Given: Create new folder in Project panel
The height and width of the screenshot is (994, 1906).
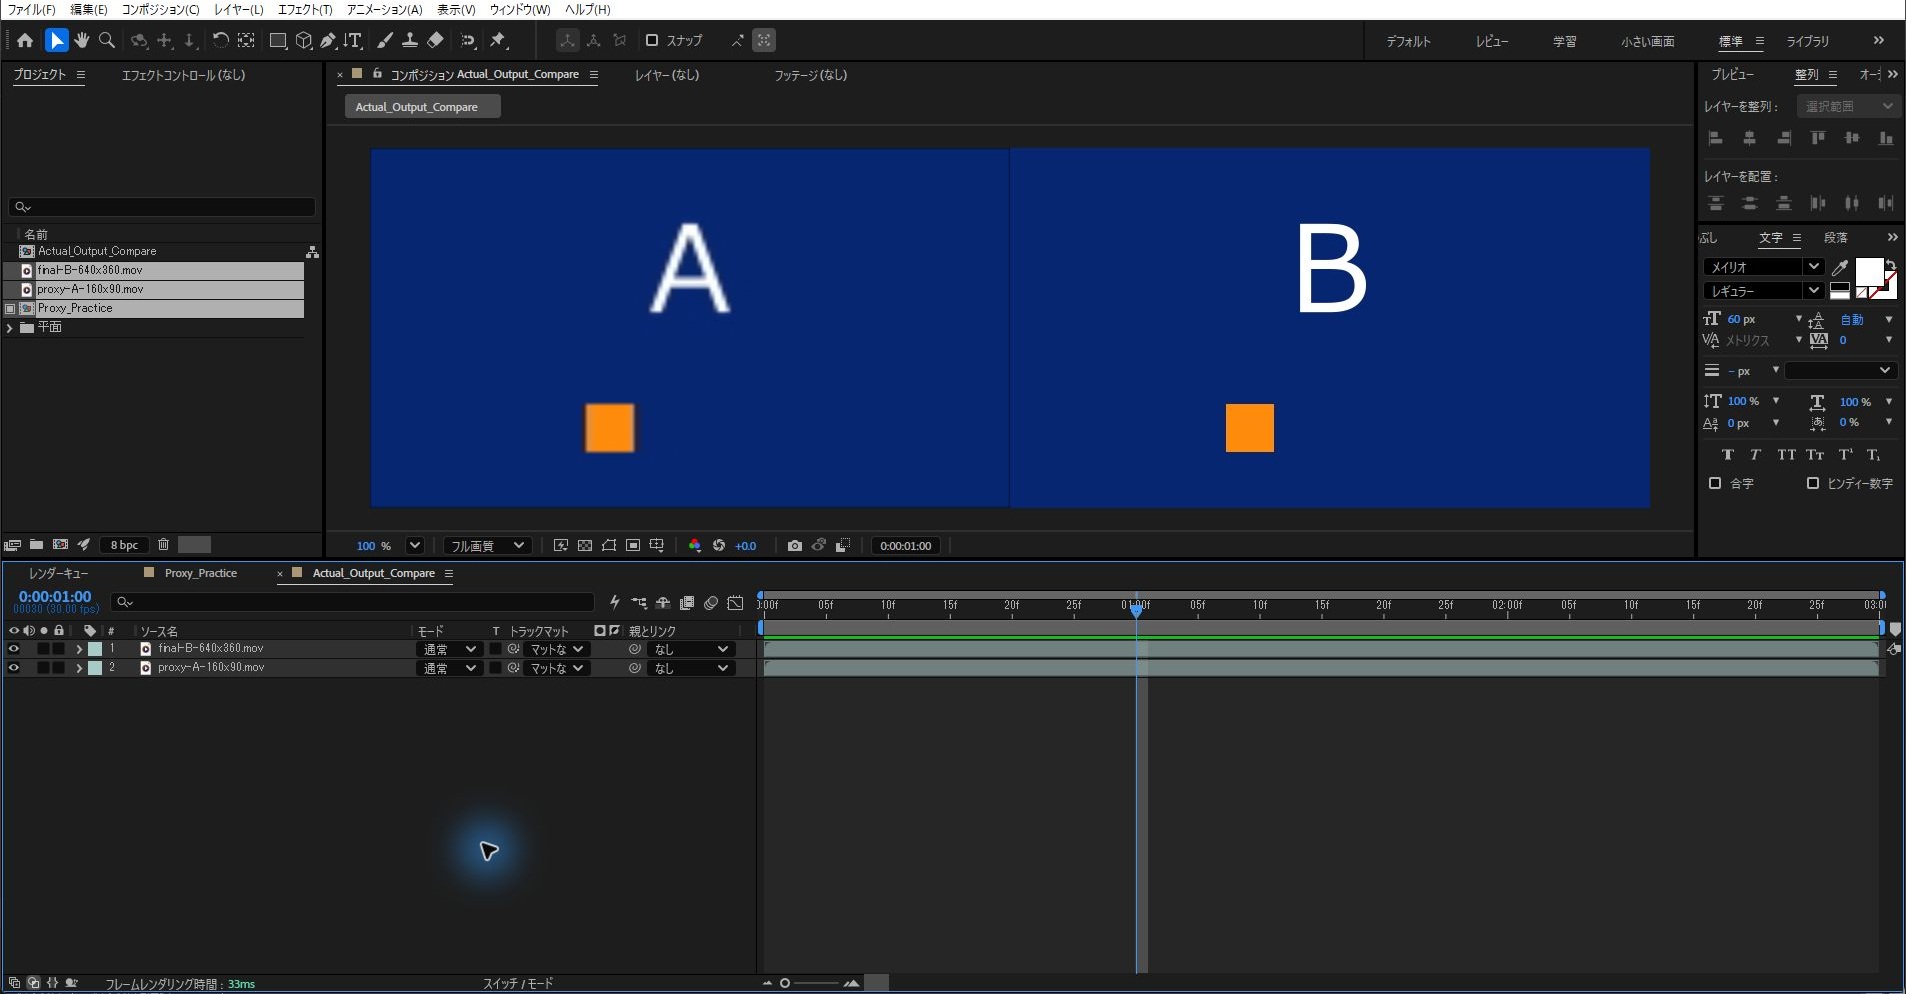Looking at the screenshot, I should point(36,545).
